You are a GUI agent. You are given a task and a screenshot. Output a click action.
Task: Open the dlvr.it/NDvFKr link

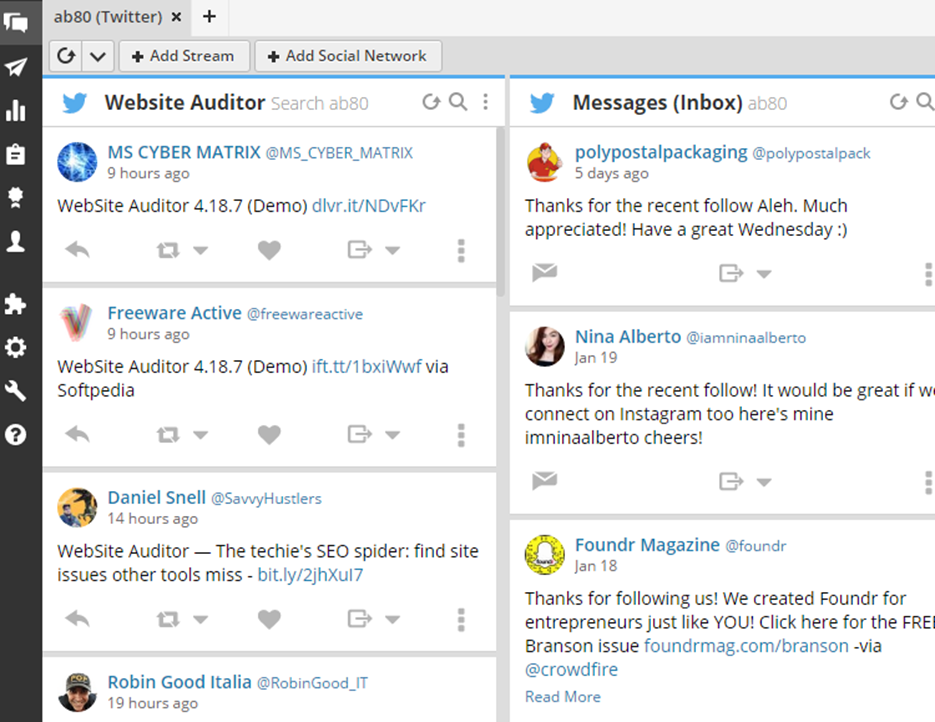pyautogui.click(x=368, y=206)
